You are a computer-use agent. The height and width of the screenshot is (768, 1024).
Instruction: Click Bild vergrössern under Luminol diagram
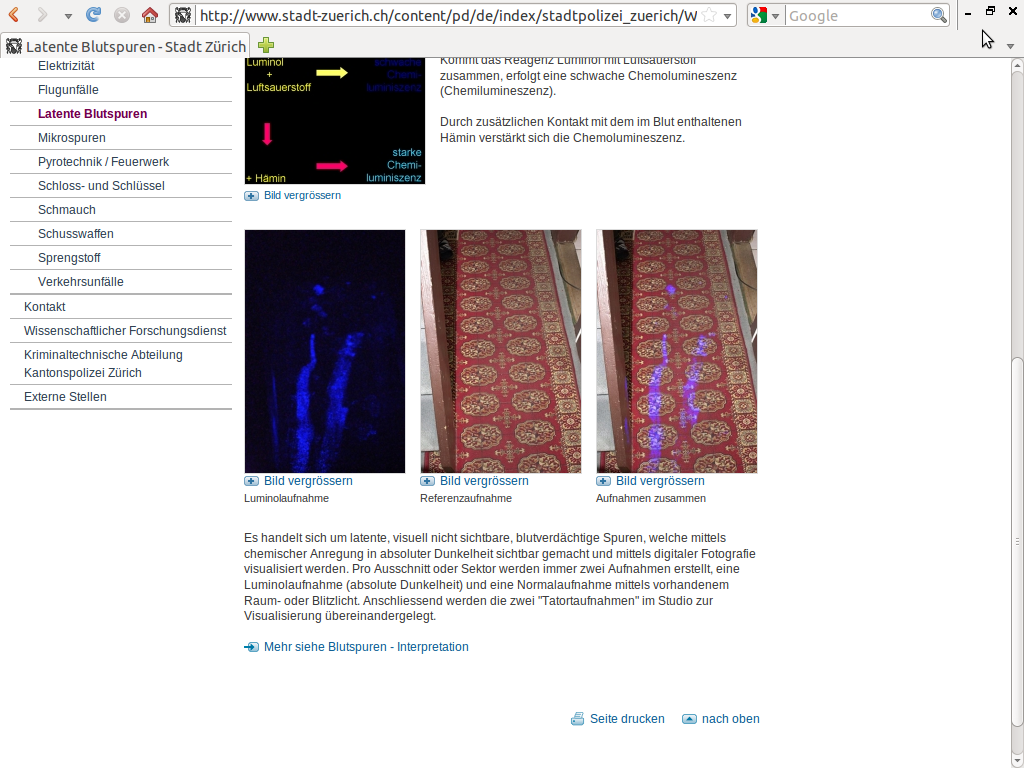pyautogui.click(x=302, y=195)
